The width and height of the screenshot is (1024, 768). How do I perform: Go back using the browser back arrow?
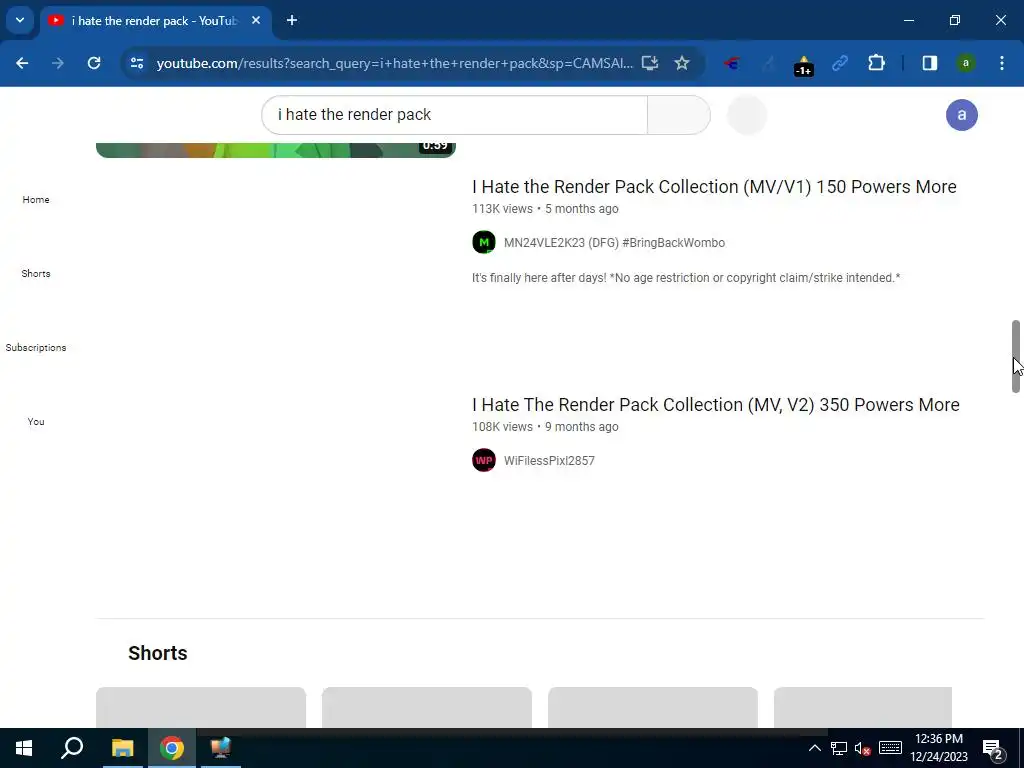click(x=22, y=63)
